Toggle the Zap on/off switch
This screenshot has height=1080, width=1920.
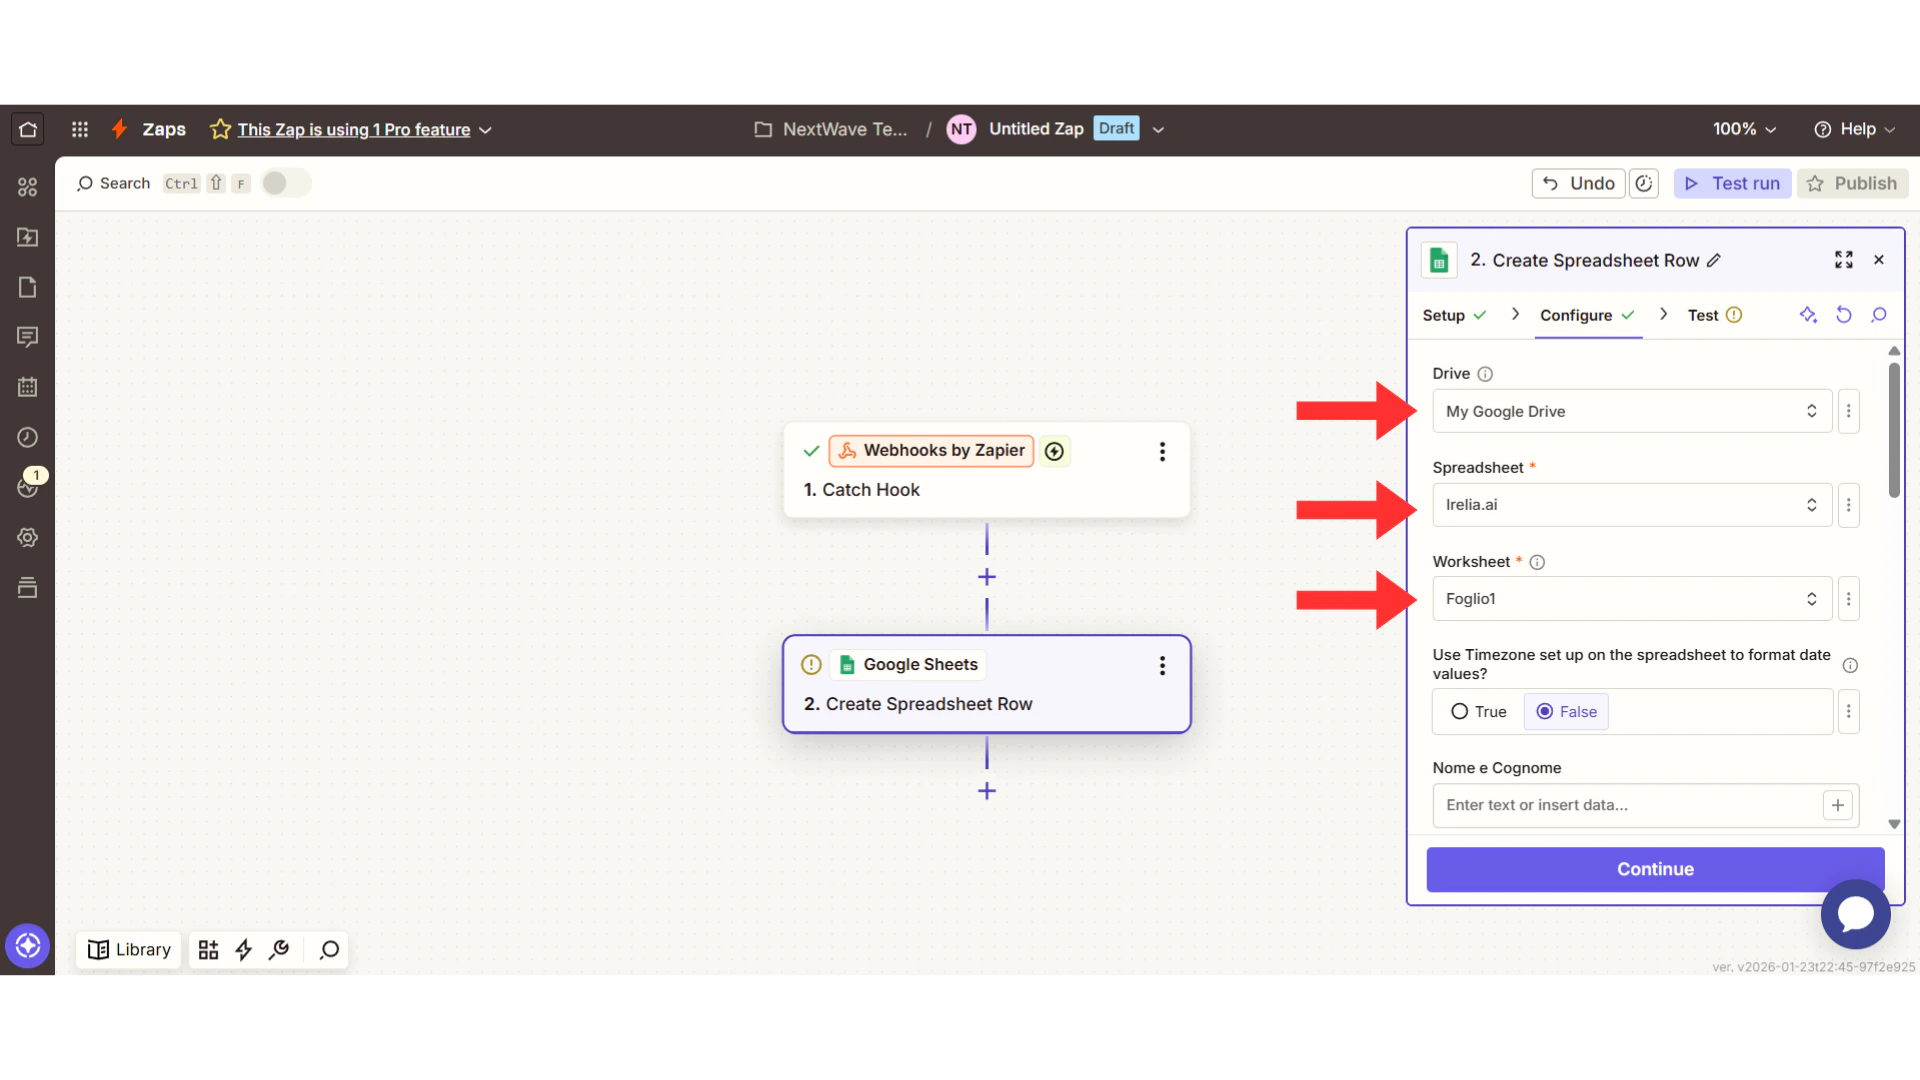(285, 183)
